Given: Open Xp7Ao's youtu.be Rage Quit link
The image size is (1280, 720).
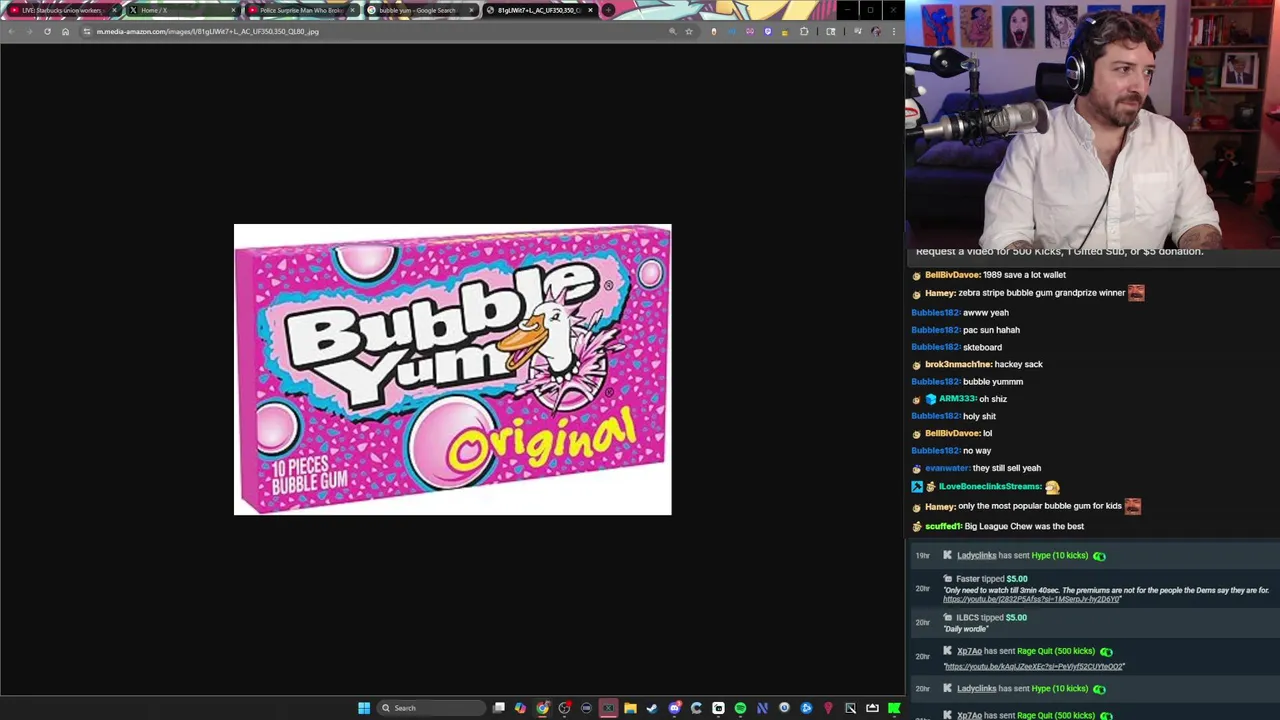Looking at the screenshot, I should click(1034, 666).
